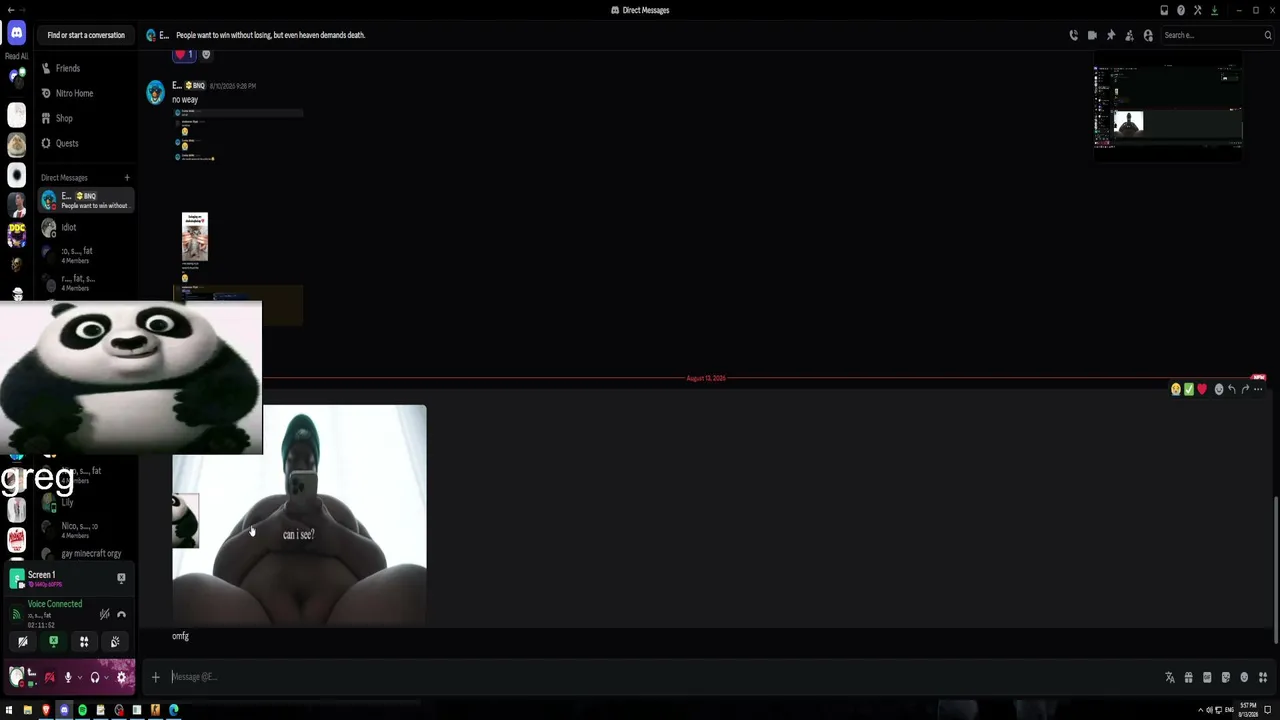Click the translate icon in message bar
The image size is (1280, 720).
(x=1170, y=677)
